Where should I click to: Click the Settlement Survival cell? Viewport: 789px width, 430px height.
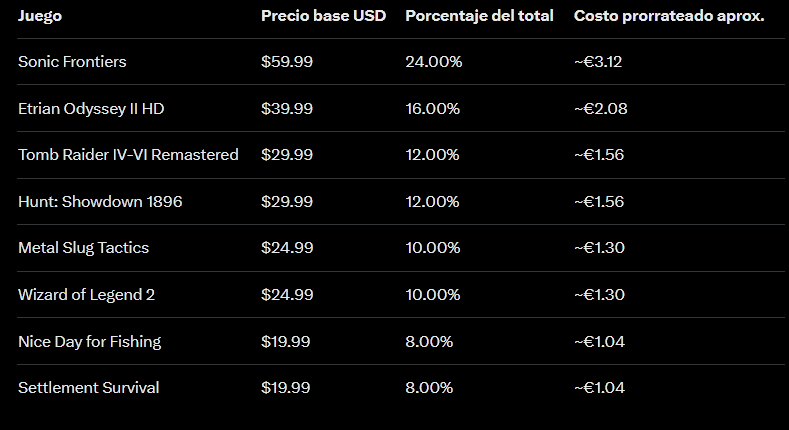[88, 388]
